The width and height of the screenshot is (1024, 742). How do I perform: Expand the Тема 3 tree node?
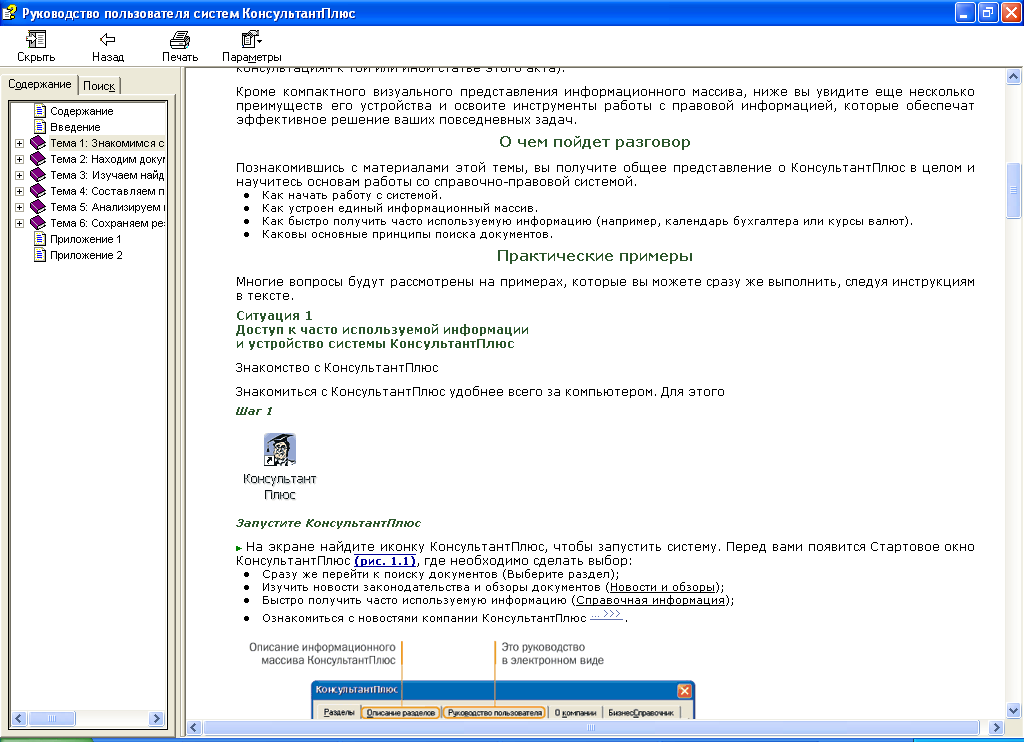click(x=20, y=175)
